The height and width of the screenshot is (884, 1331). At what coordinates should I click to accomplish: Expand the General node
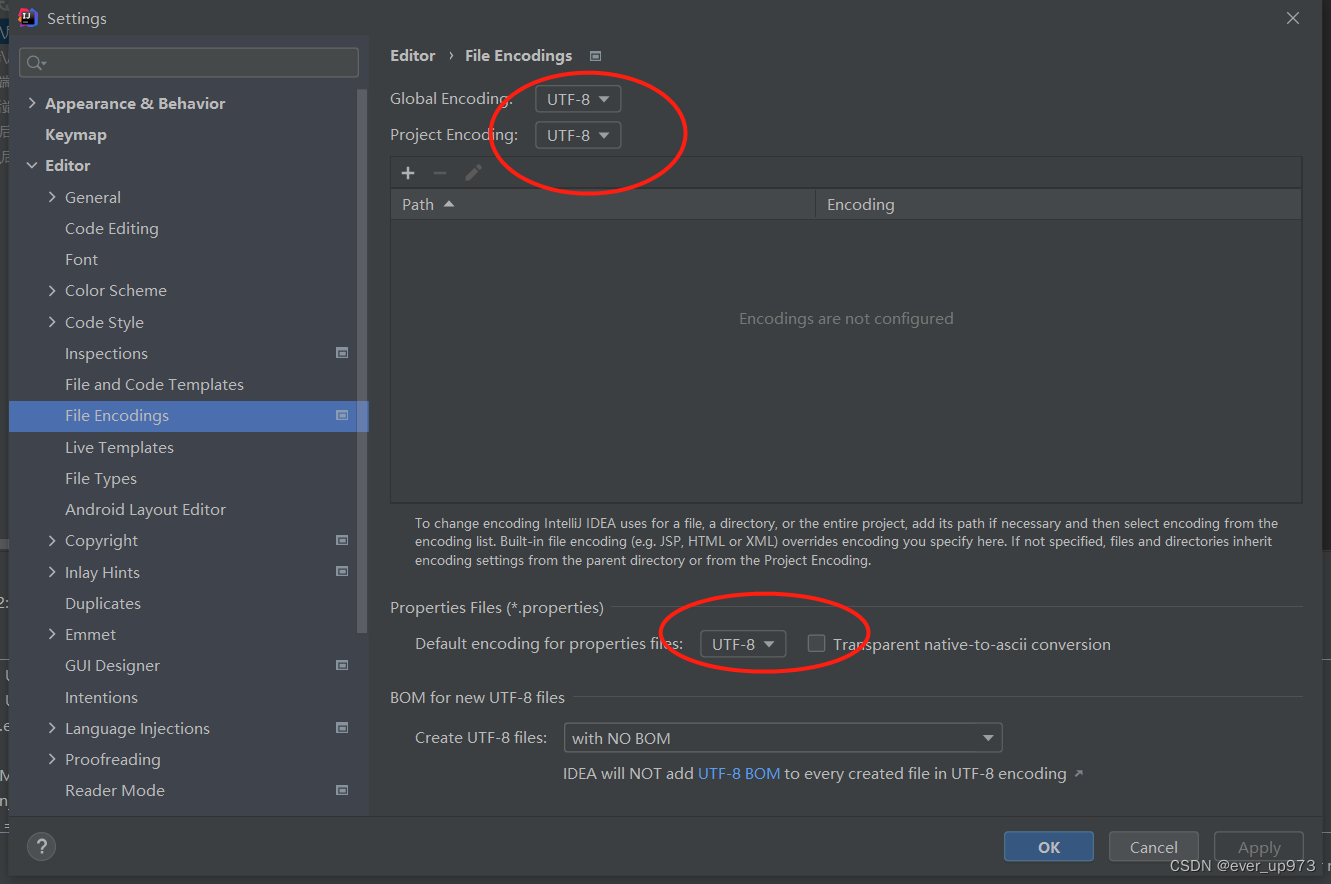52,197
